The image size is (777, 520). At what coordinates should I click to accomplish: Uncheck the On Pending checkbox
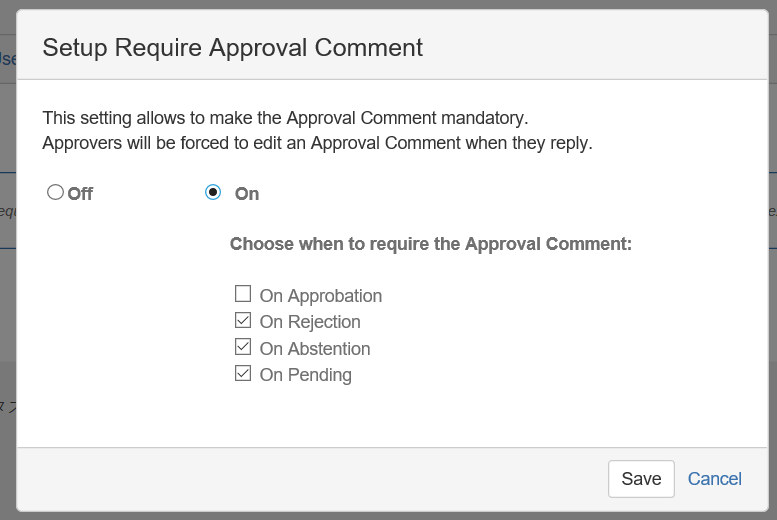coord(242,373)
